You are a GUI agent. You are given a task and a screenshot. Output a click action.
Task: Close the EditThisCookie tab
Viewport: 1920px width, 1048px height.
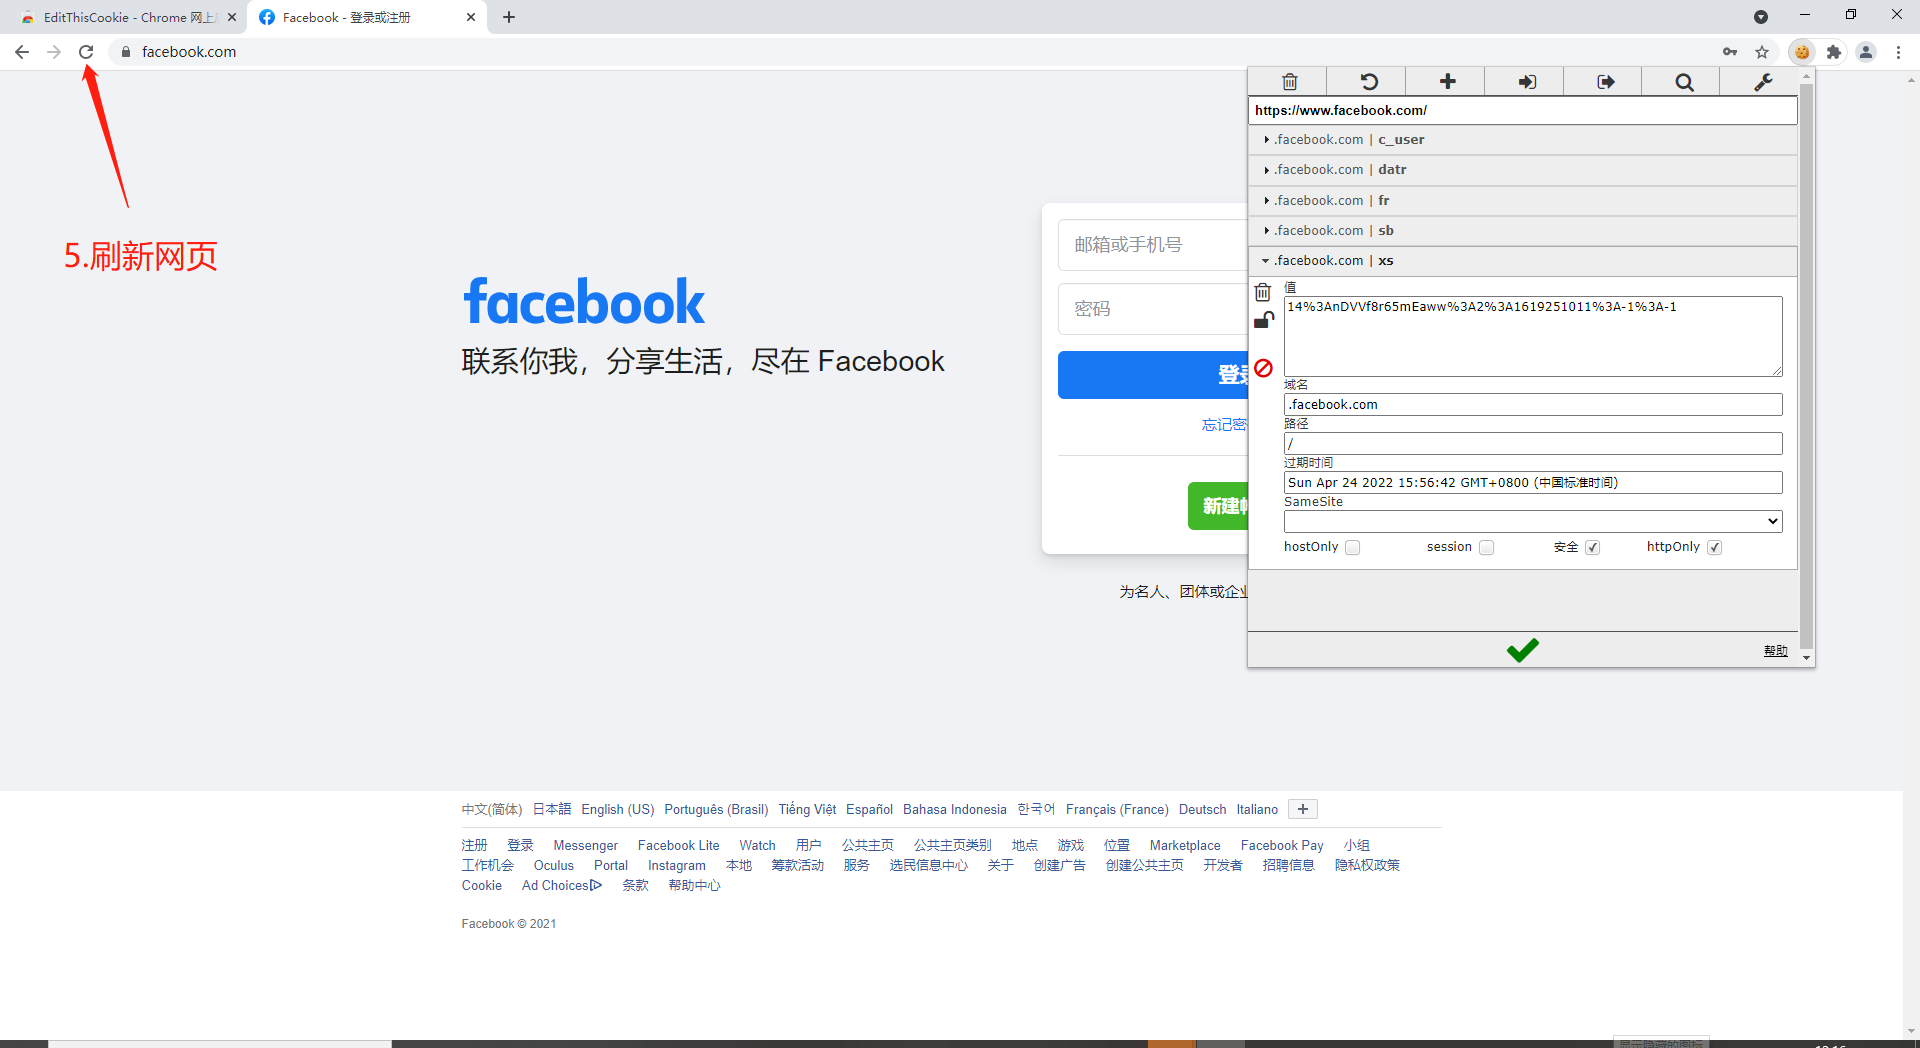(x=232, y=17)
